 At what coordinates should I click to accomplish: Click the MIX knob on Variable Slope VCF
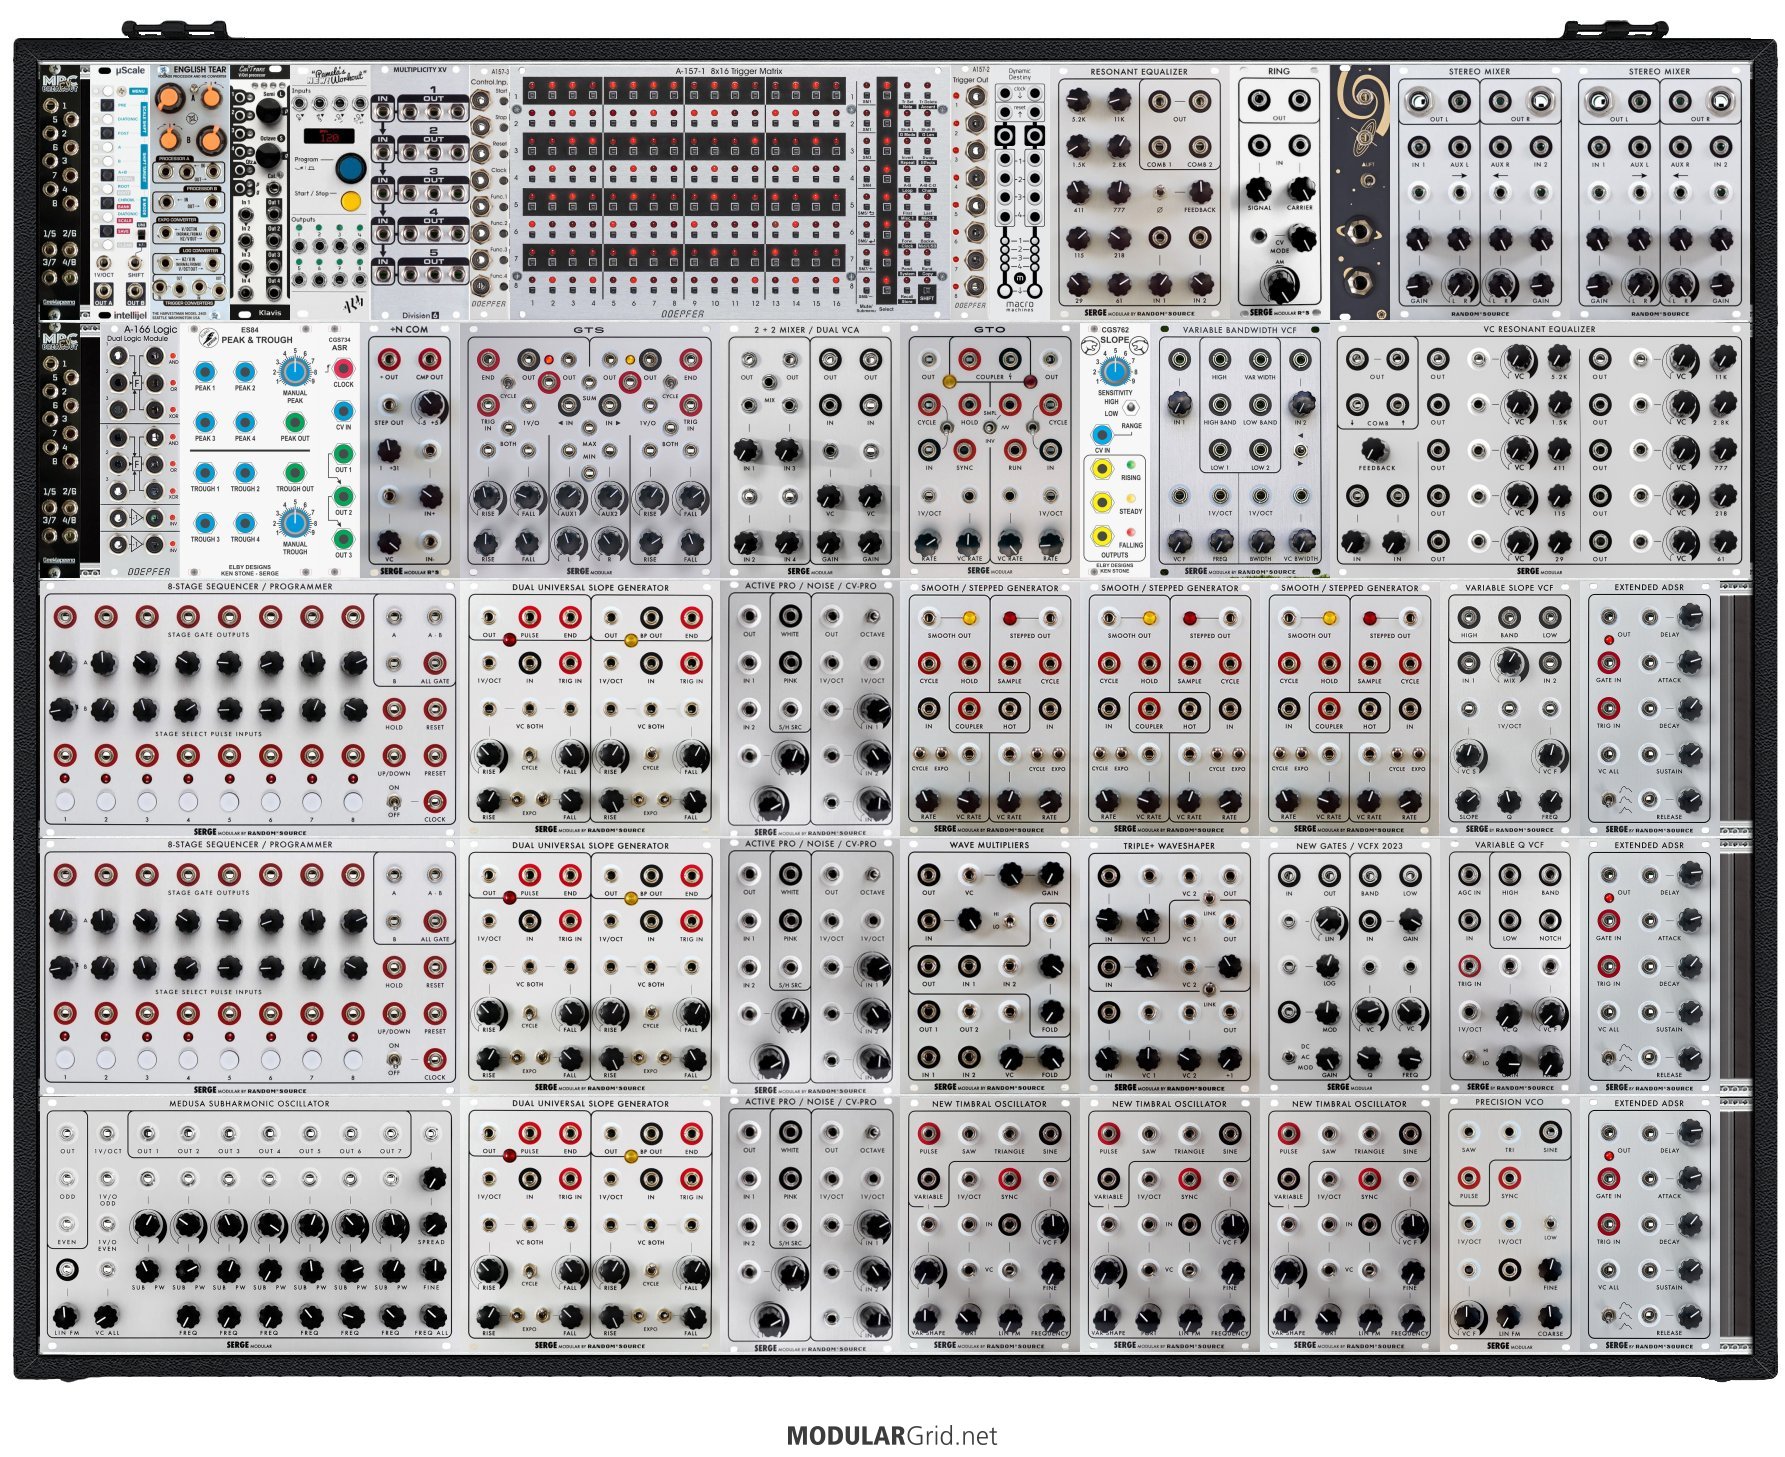[x=1509, y=662]
